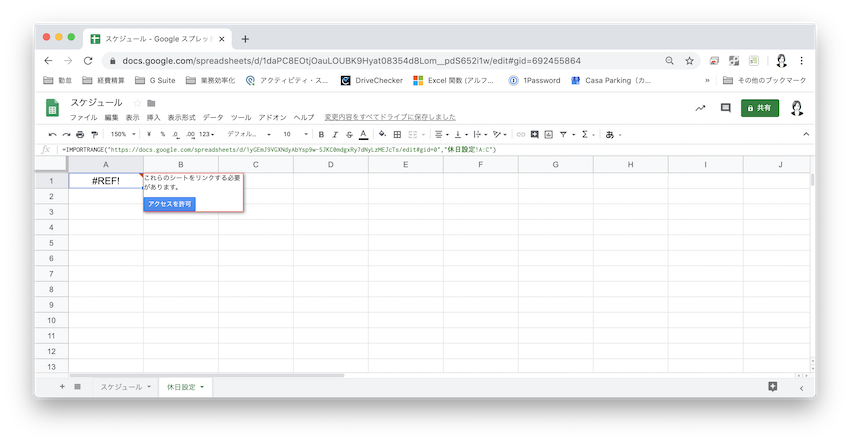The image size is (850, 443).
Task: Click the borders icon in the toolbar
Action: click(x=397, y=134)
